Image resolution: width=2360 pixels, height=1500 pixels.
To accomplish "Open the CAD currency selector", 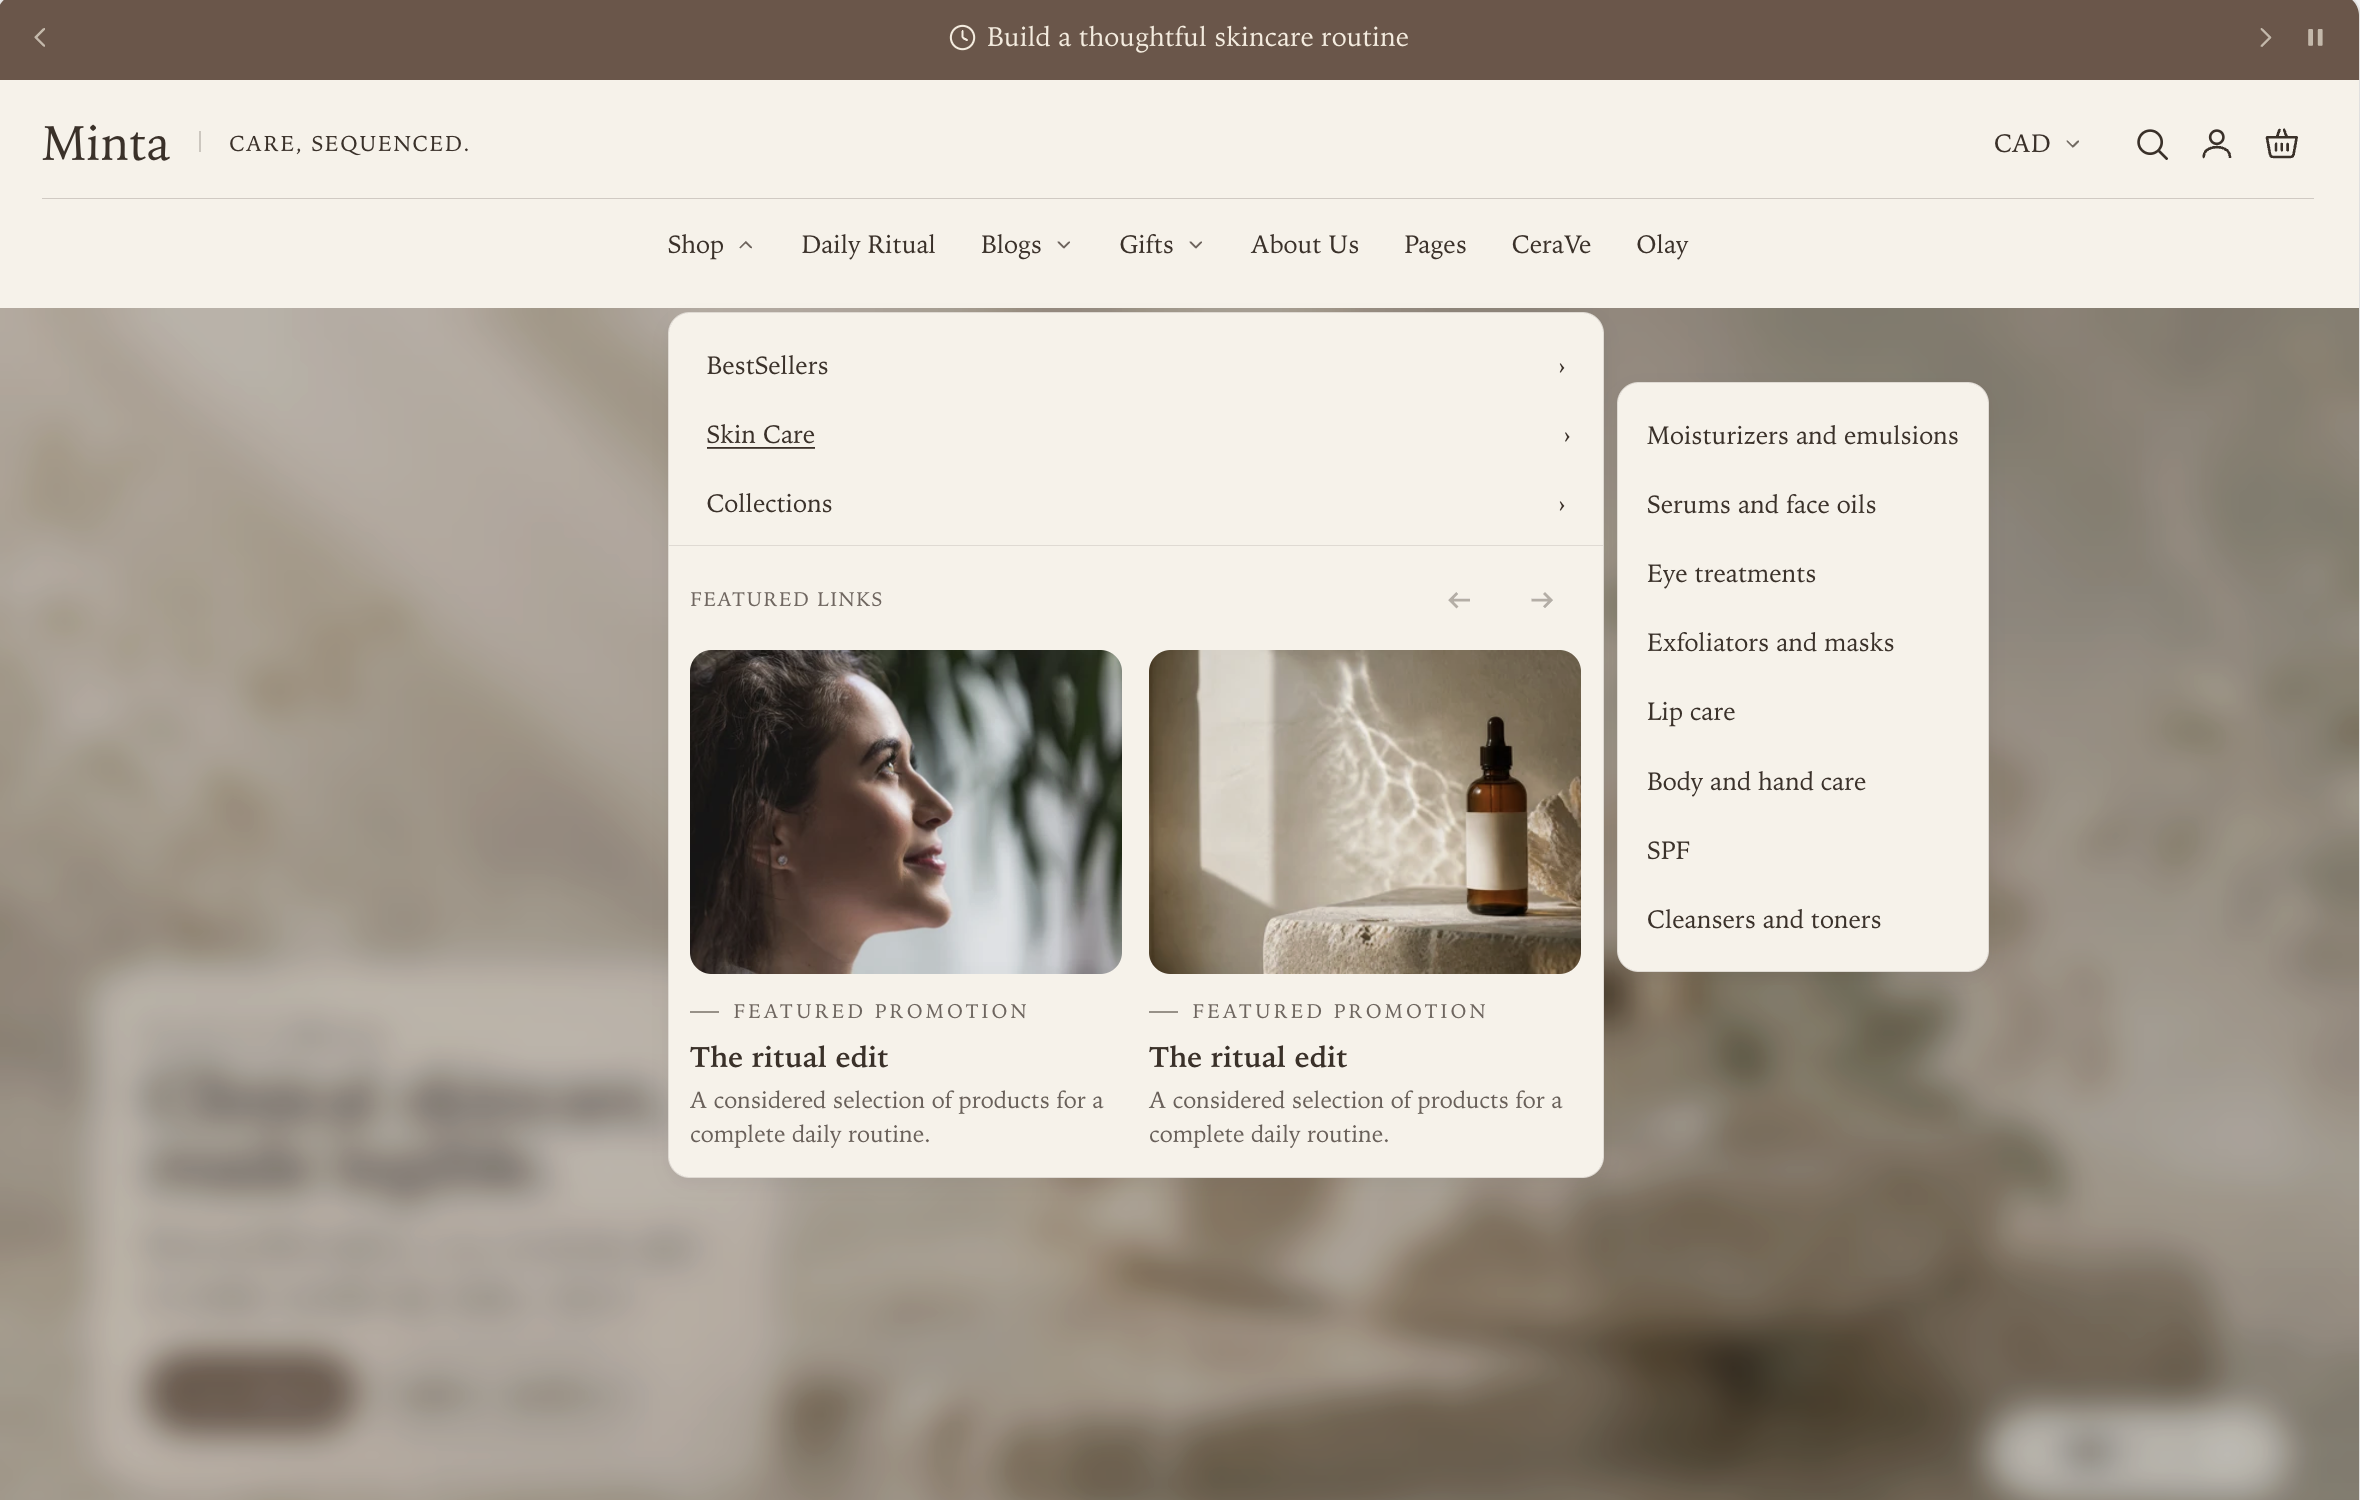I will [2037, 144].
